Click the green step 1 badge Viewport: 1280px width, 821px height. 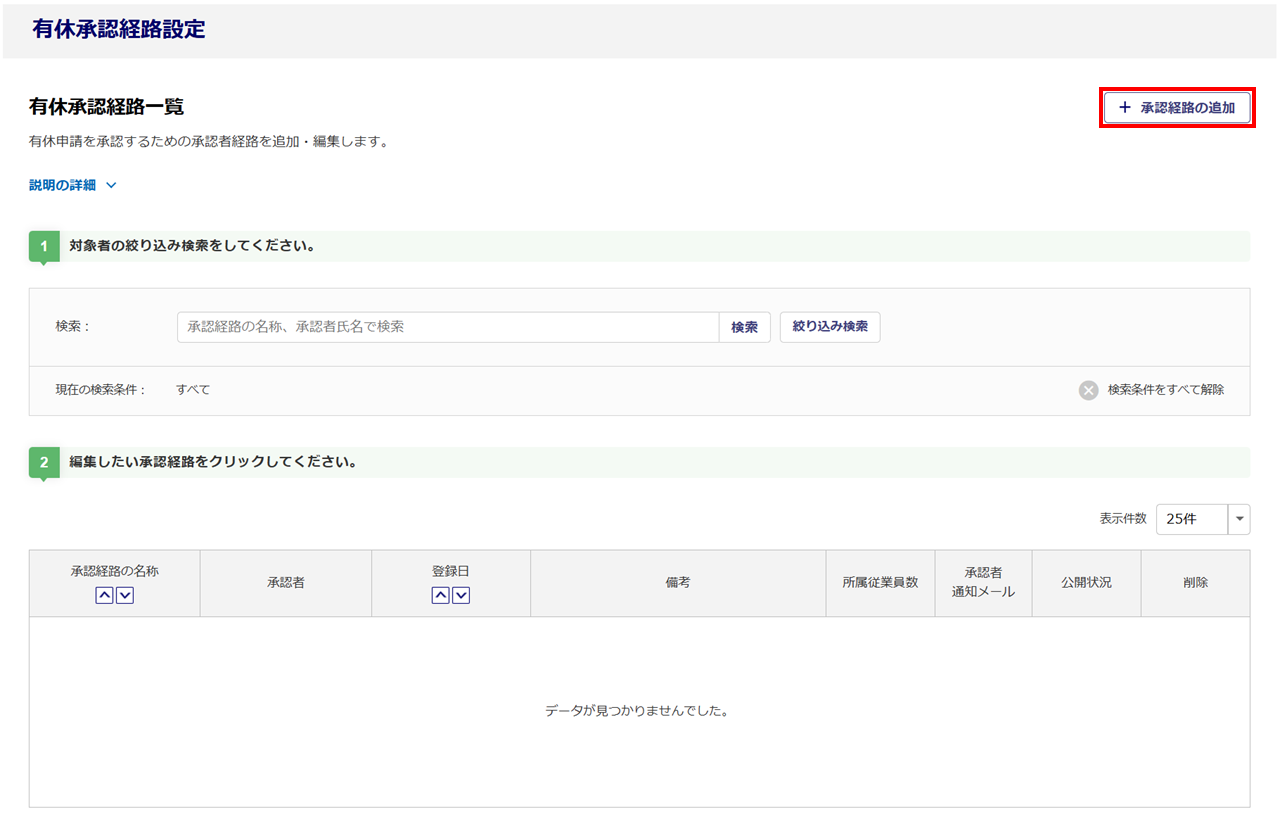pyautogui.click(x=44, y=246)
